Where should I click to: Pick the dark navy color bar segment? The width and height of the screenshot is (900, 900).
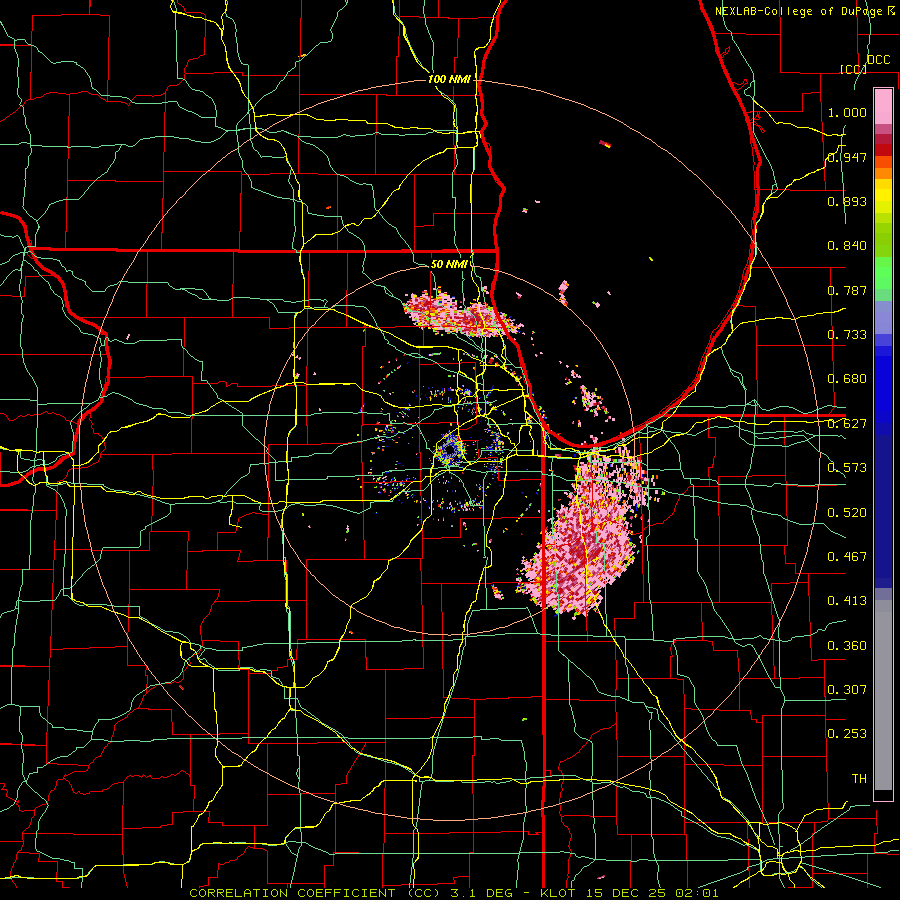click(883, 511)
